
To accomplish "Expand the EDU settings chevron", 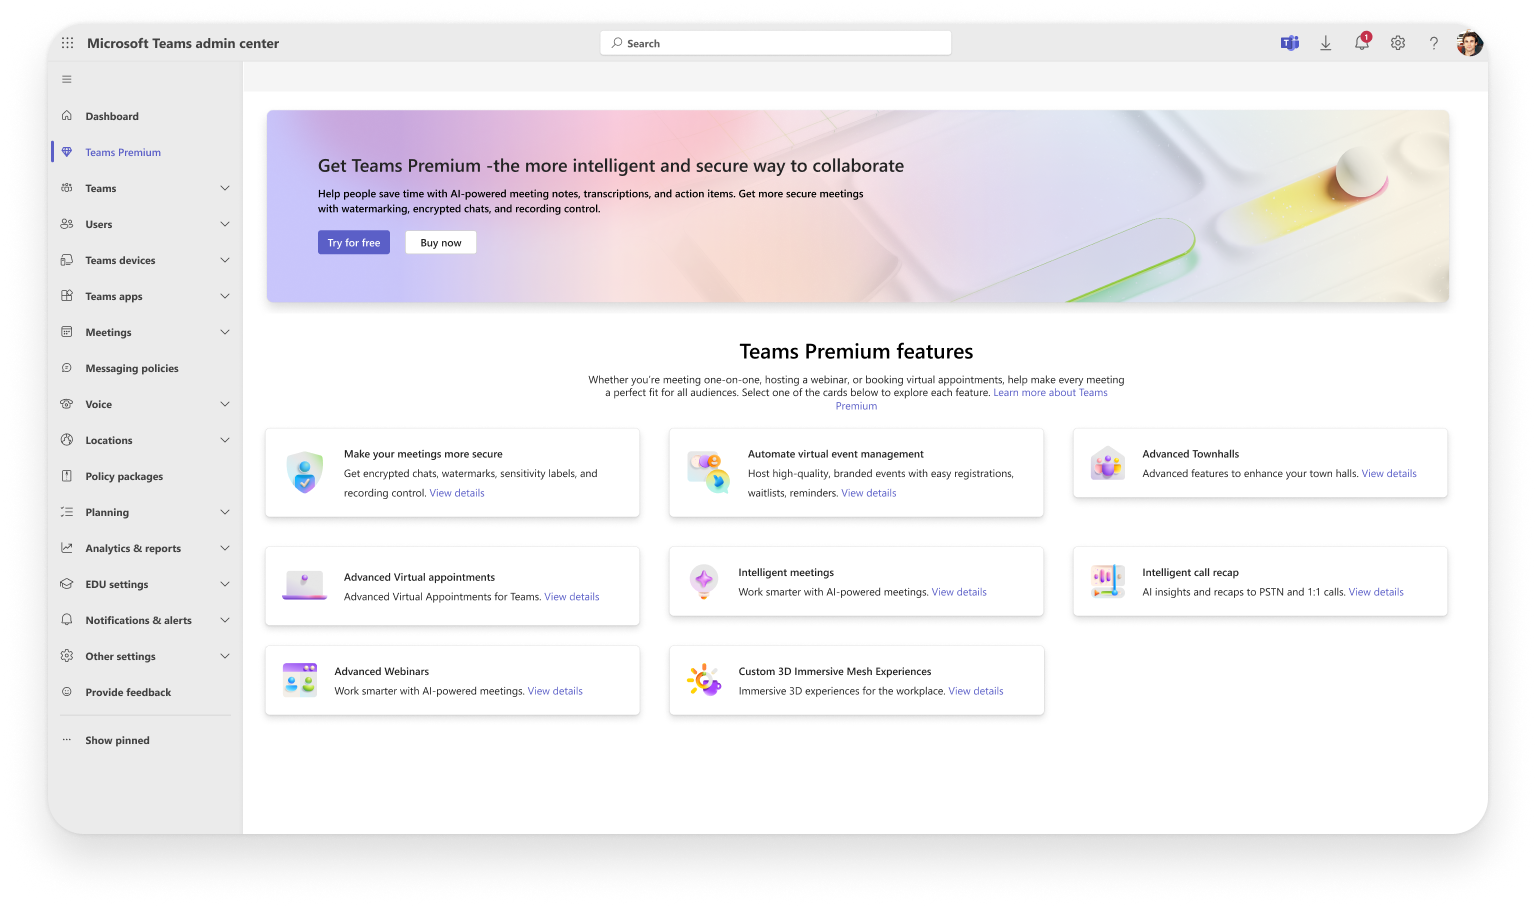I will [225, 584].
